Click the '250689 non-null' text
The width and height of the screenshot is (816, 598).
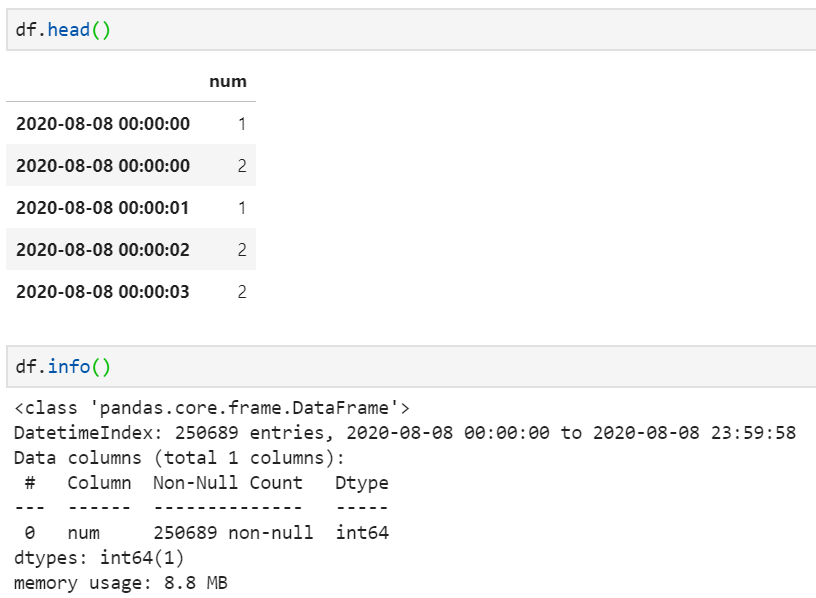click(233, 532)
